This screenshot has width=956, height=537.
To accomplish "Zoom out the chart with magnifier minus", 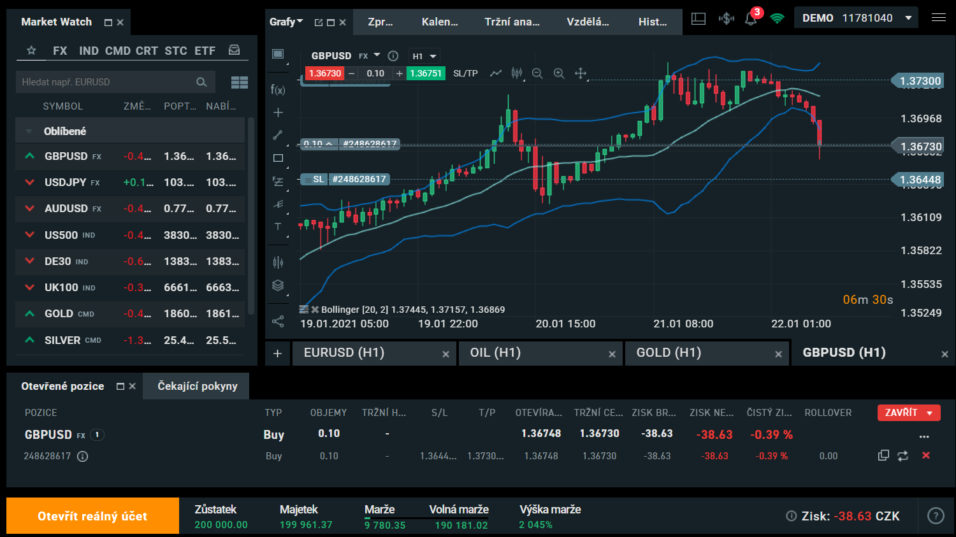I will tap(537, 73).
